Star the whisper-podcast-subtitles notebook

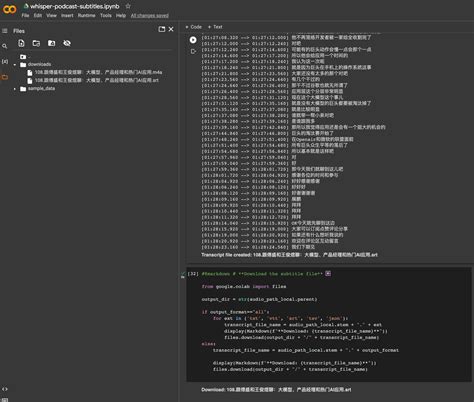128,6
